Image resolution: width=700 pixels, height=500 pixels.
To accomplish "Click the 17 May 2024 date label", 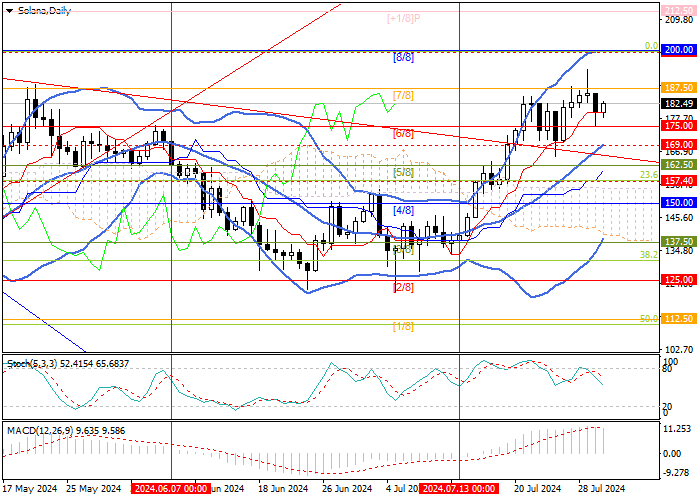I will tap(30, 488).
